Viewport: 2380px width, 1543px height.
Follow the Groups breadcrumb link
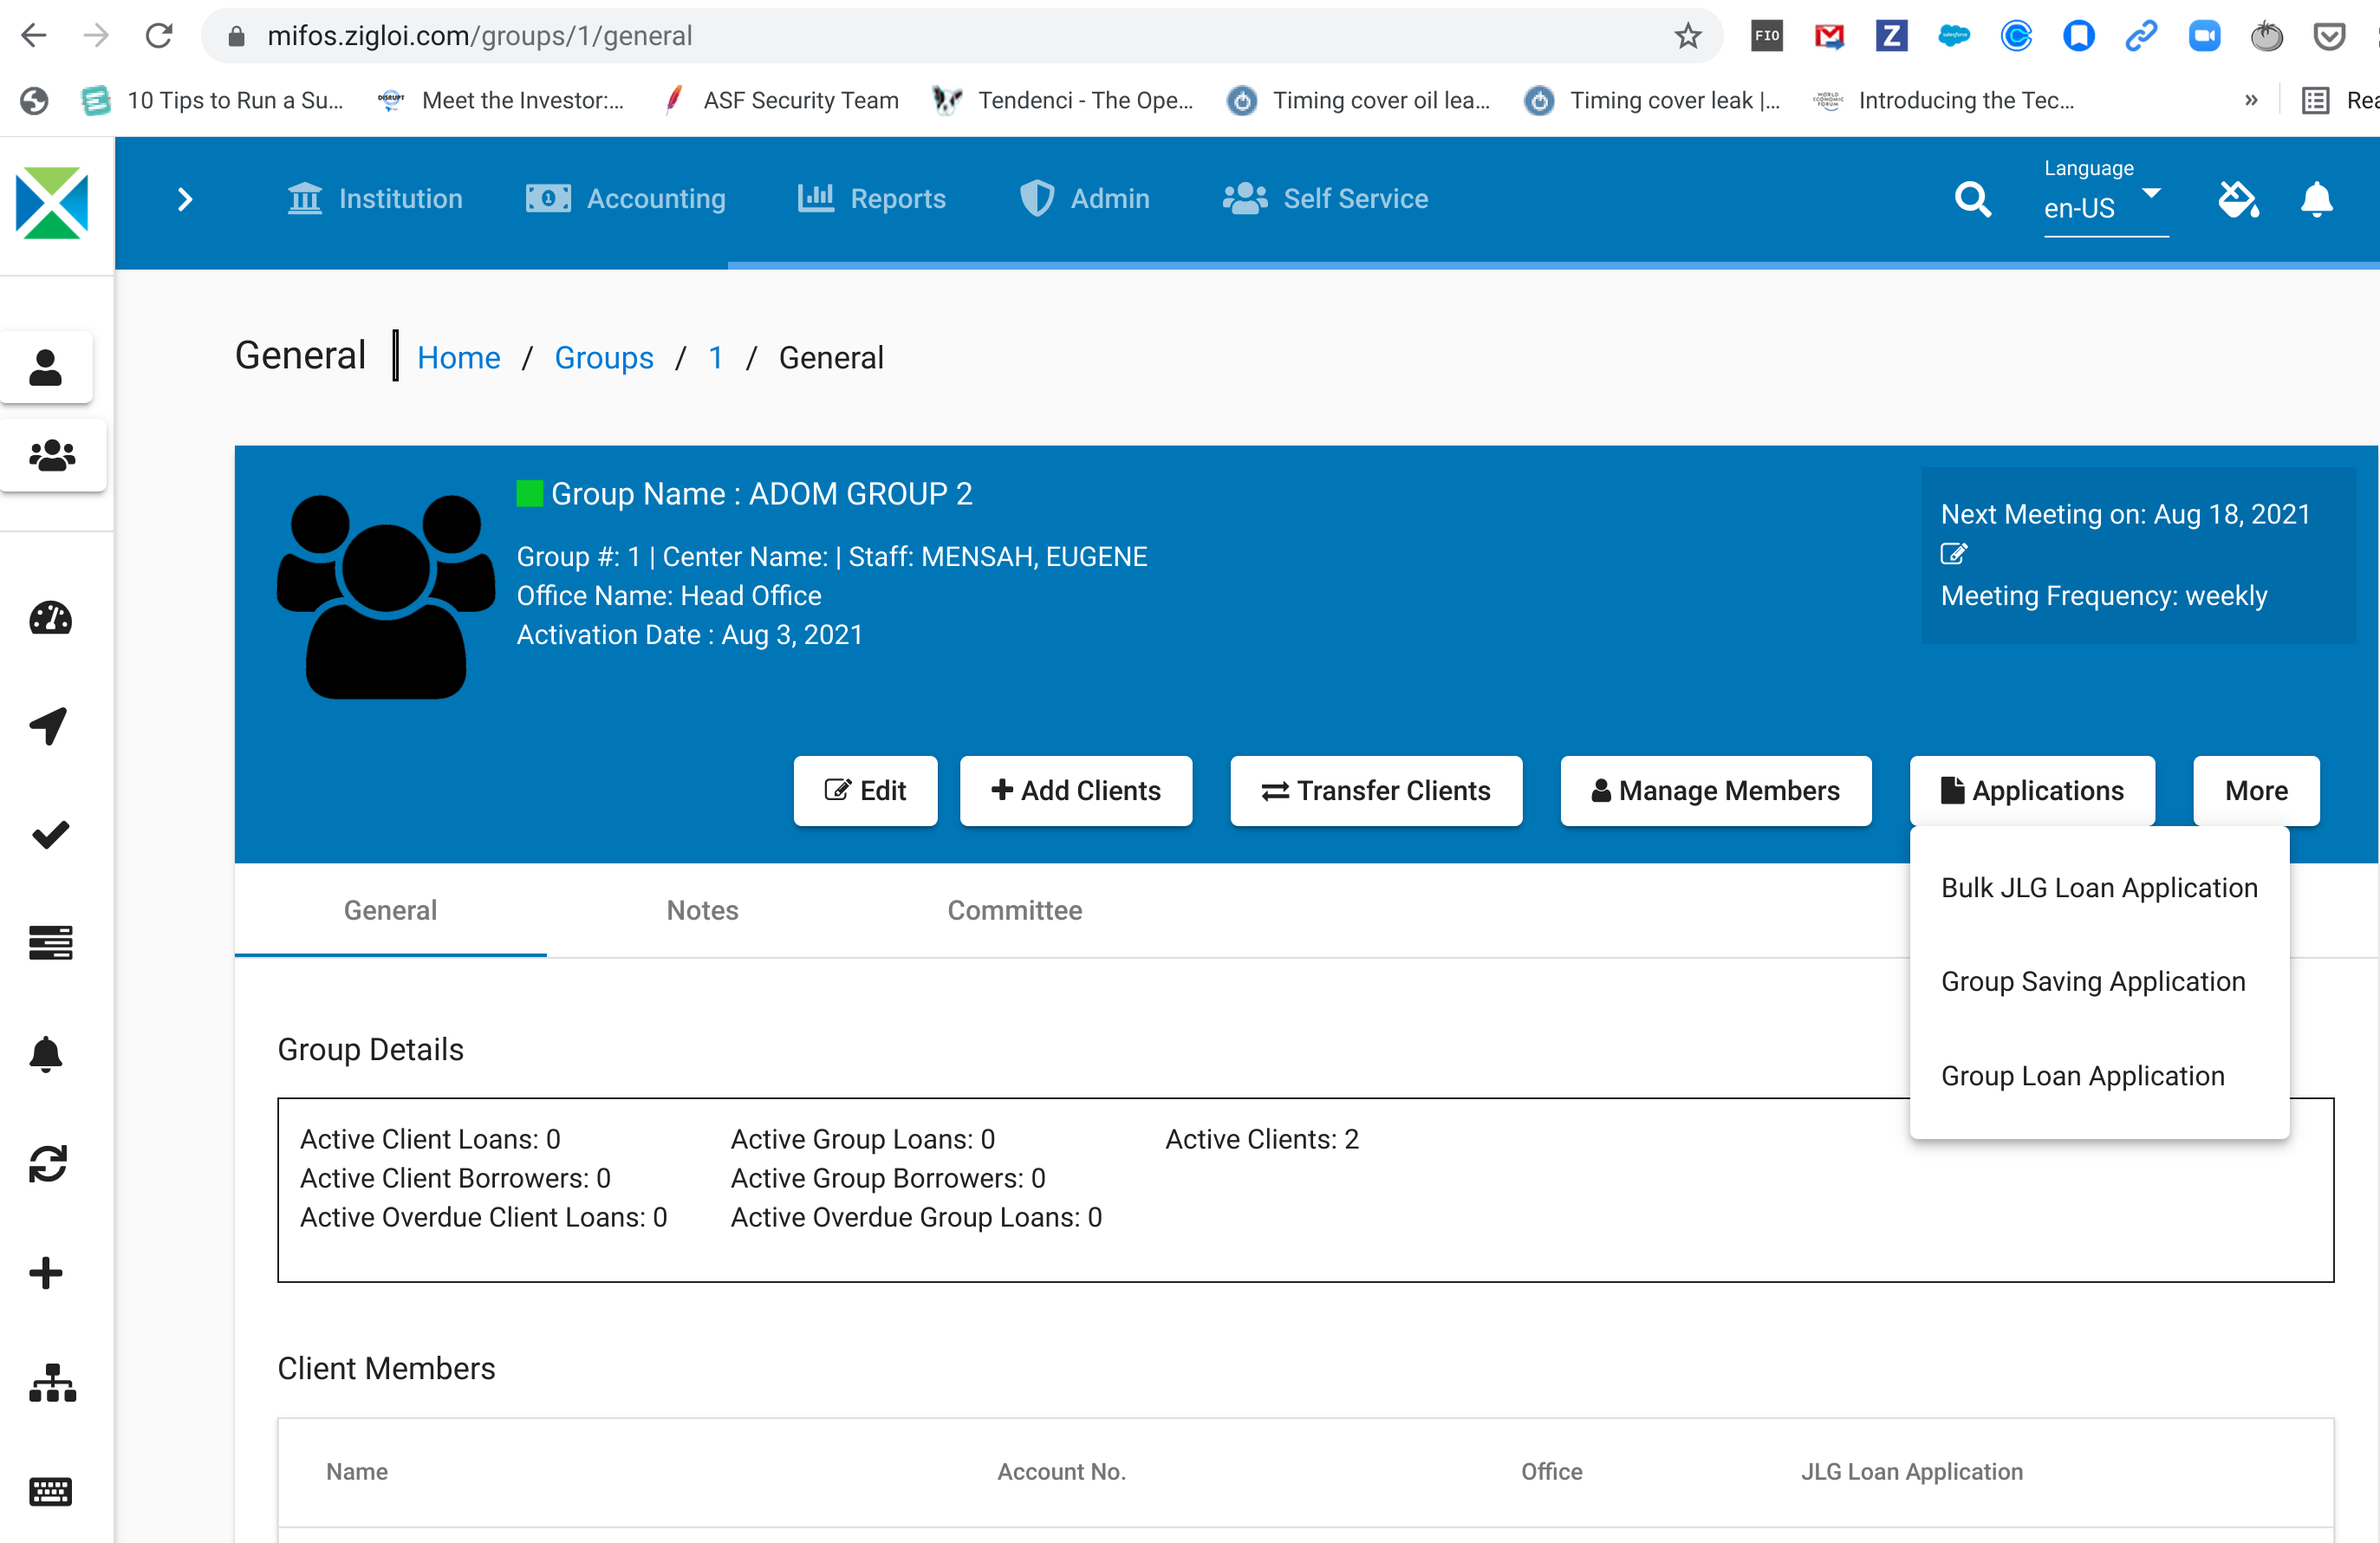click(603, 358)
